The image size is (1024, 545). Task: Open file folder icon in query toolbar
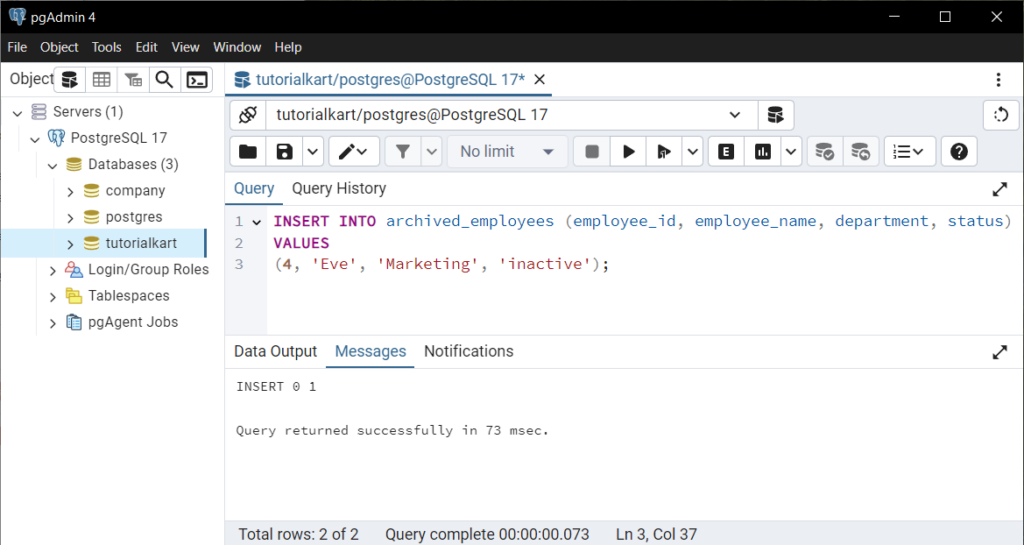point(248,152)
